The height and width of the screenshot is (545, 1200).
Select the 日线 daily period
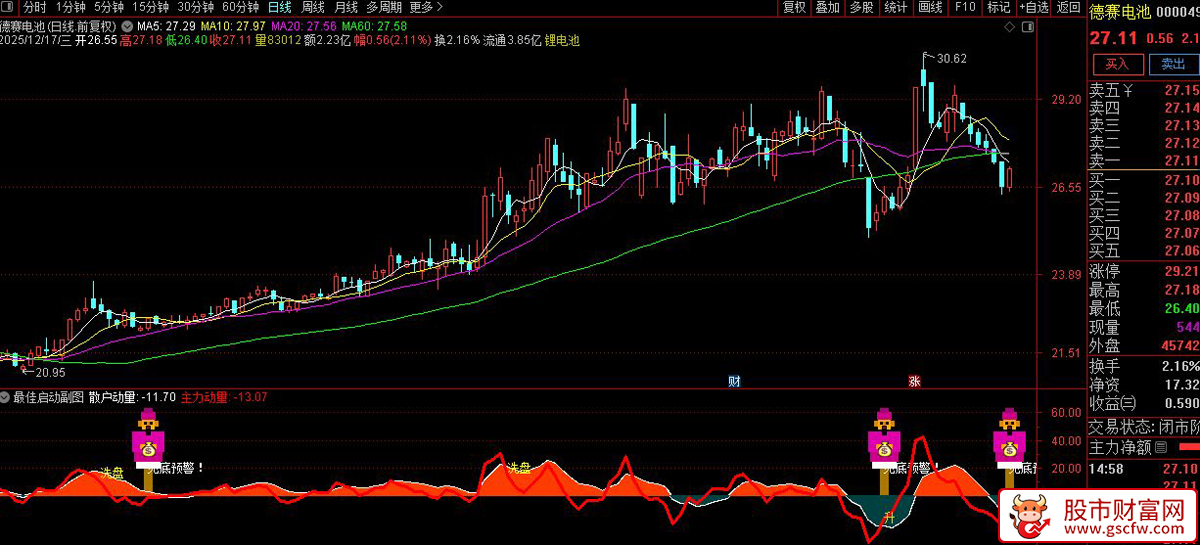(x=279, y=7)
